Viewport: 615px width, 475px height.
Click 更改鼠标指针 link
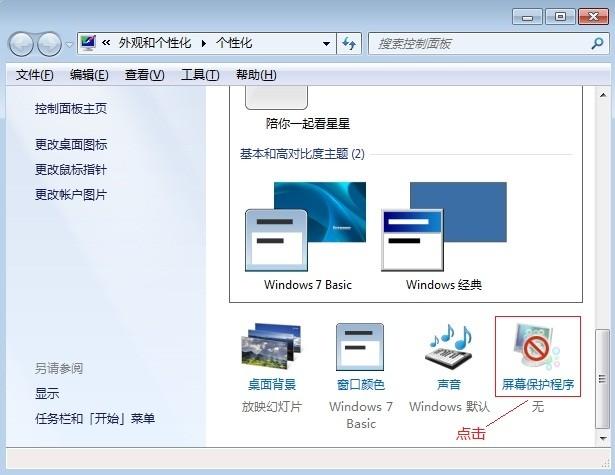click(71, 170)
